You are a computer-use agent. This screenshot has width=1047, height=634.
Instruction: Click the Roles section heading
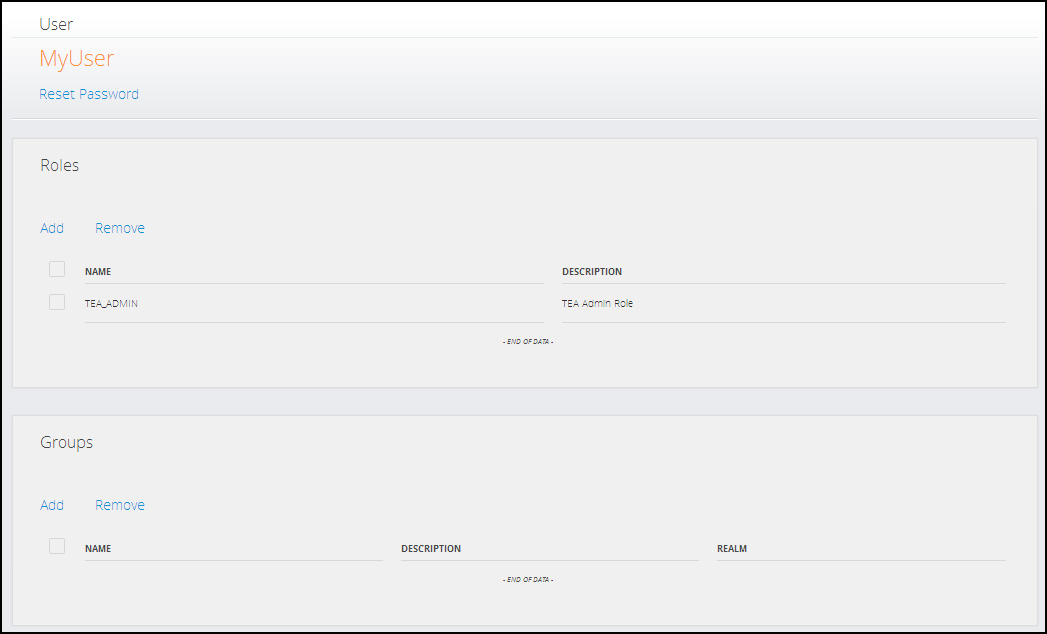point(59,165)
